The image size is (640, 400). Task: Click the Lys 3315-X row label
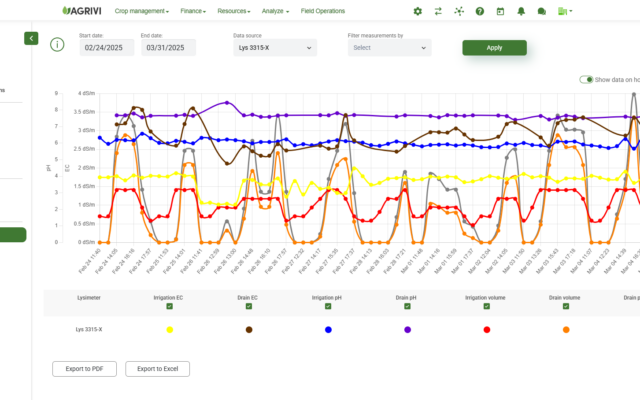[89, 329]
